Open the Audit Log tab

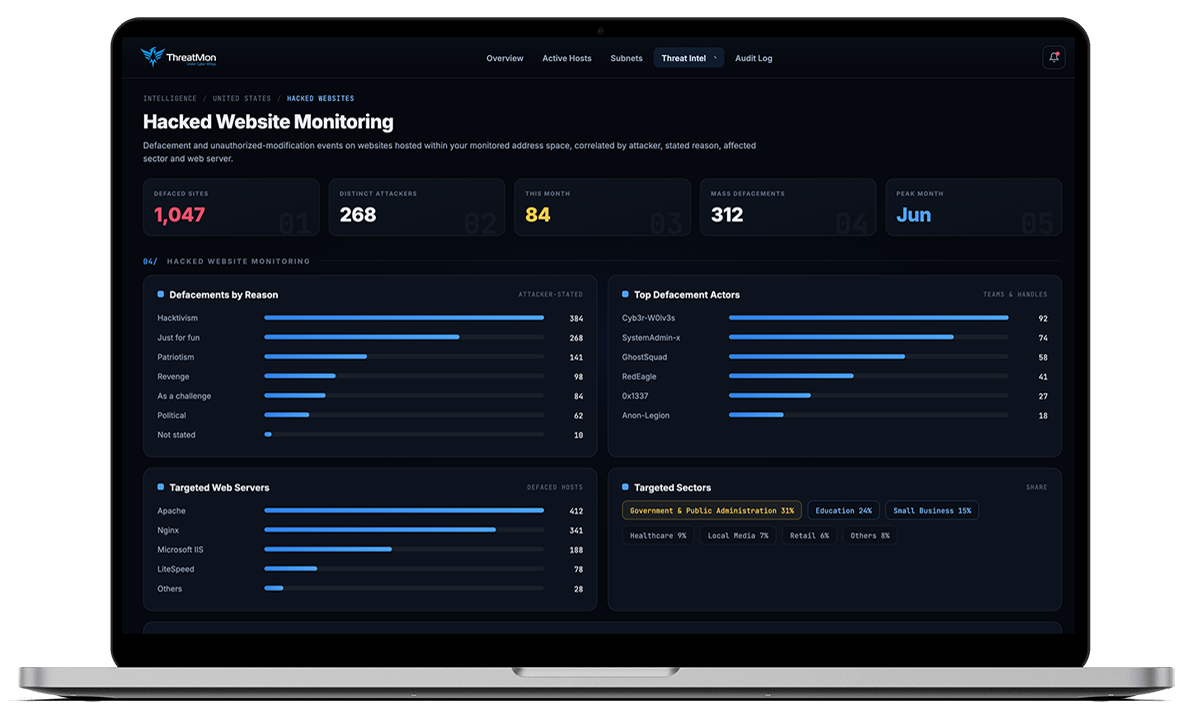(754, 58)
